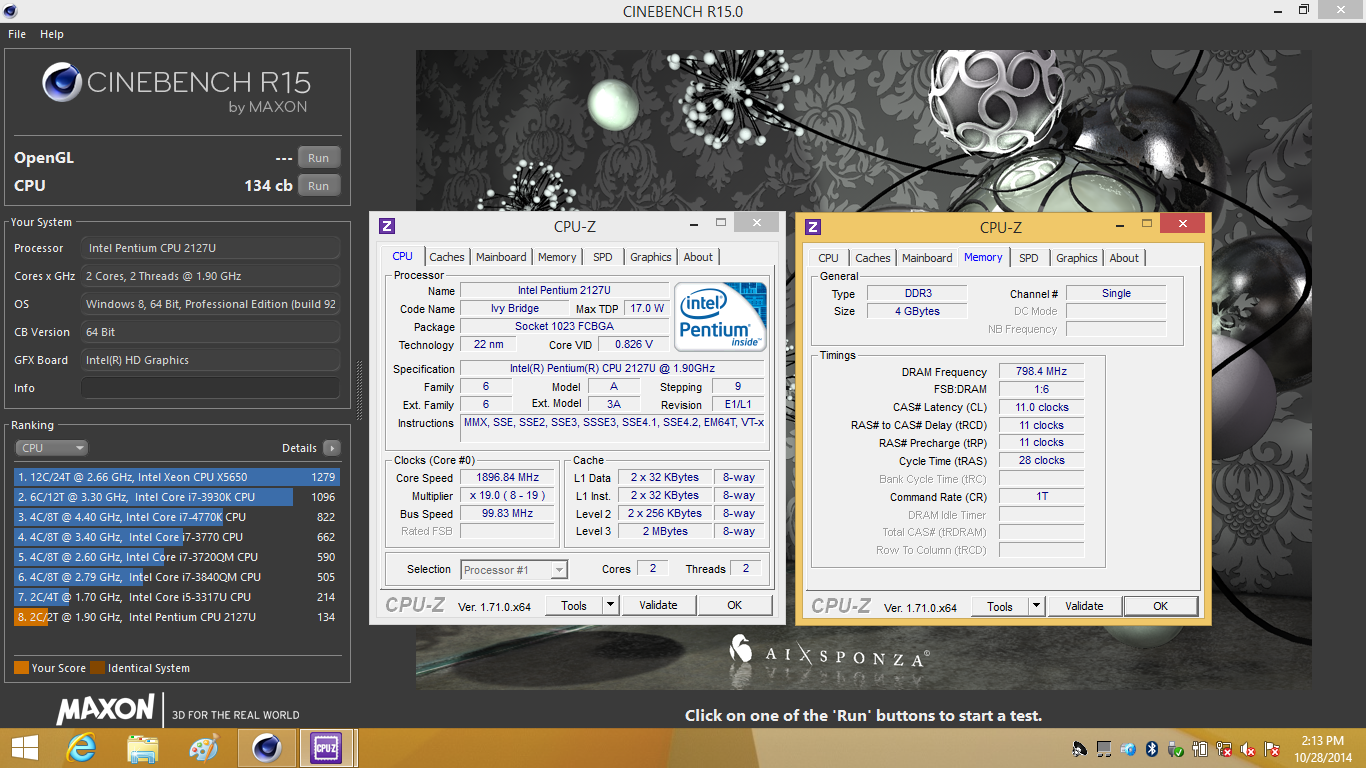Open the clock showing 2:13 PM

[x=1322, y=748]
